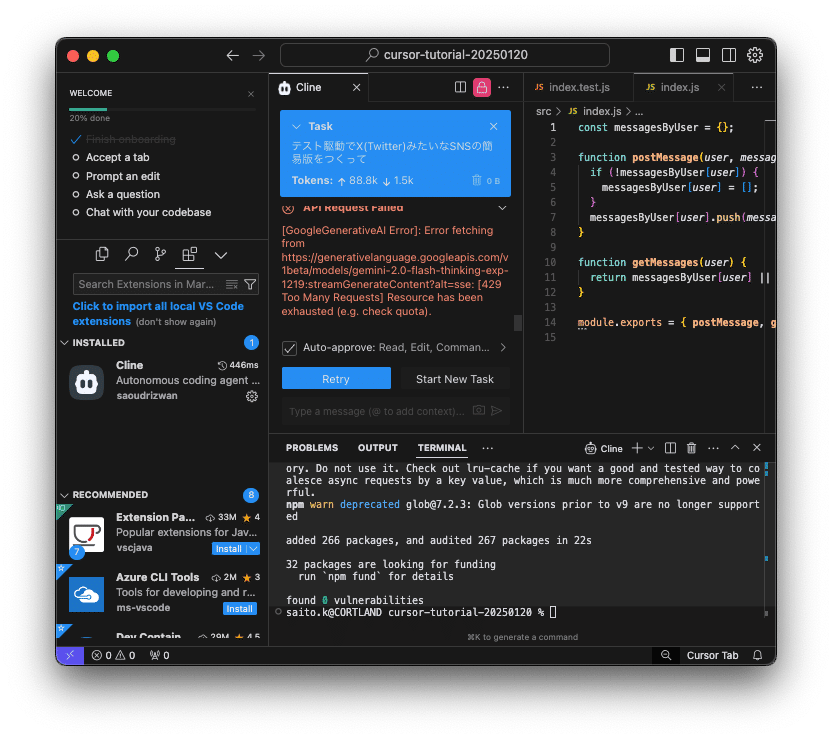Open more actions for Cline editor group
This screenshot has height=739, width=832.
click(x=504, y=88)
